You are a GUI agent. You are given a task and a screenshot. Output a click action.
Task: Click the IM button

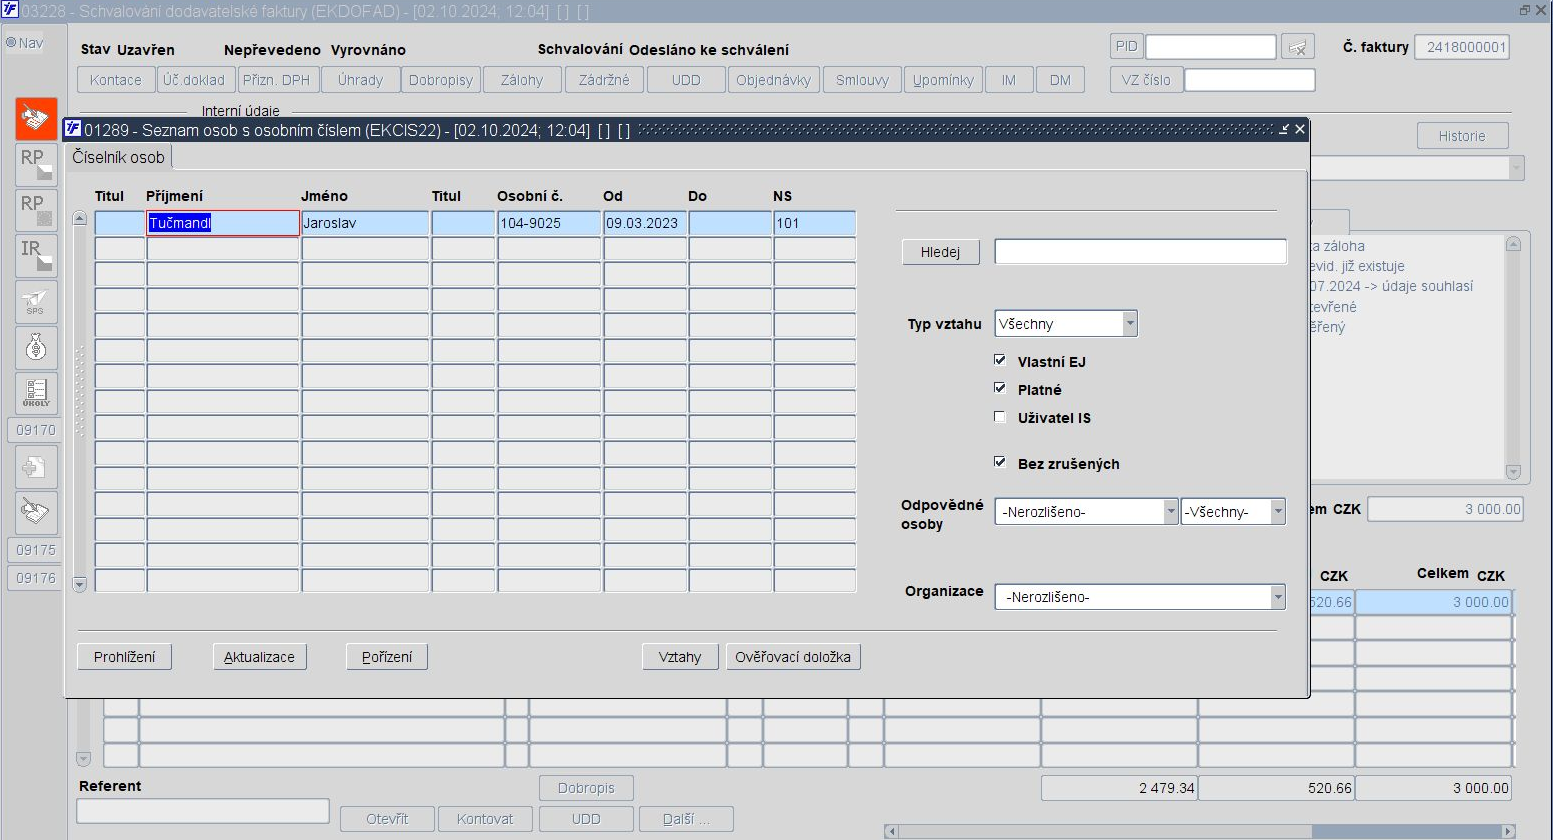pos(1008,80)
